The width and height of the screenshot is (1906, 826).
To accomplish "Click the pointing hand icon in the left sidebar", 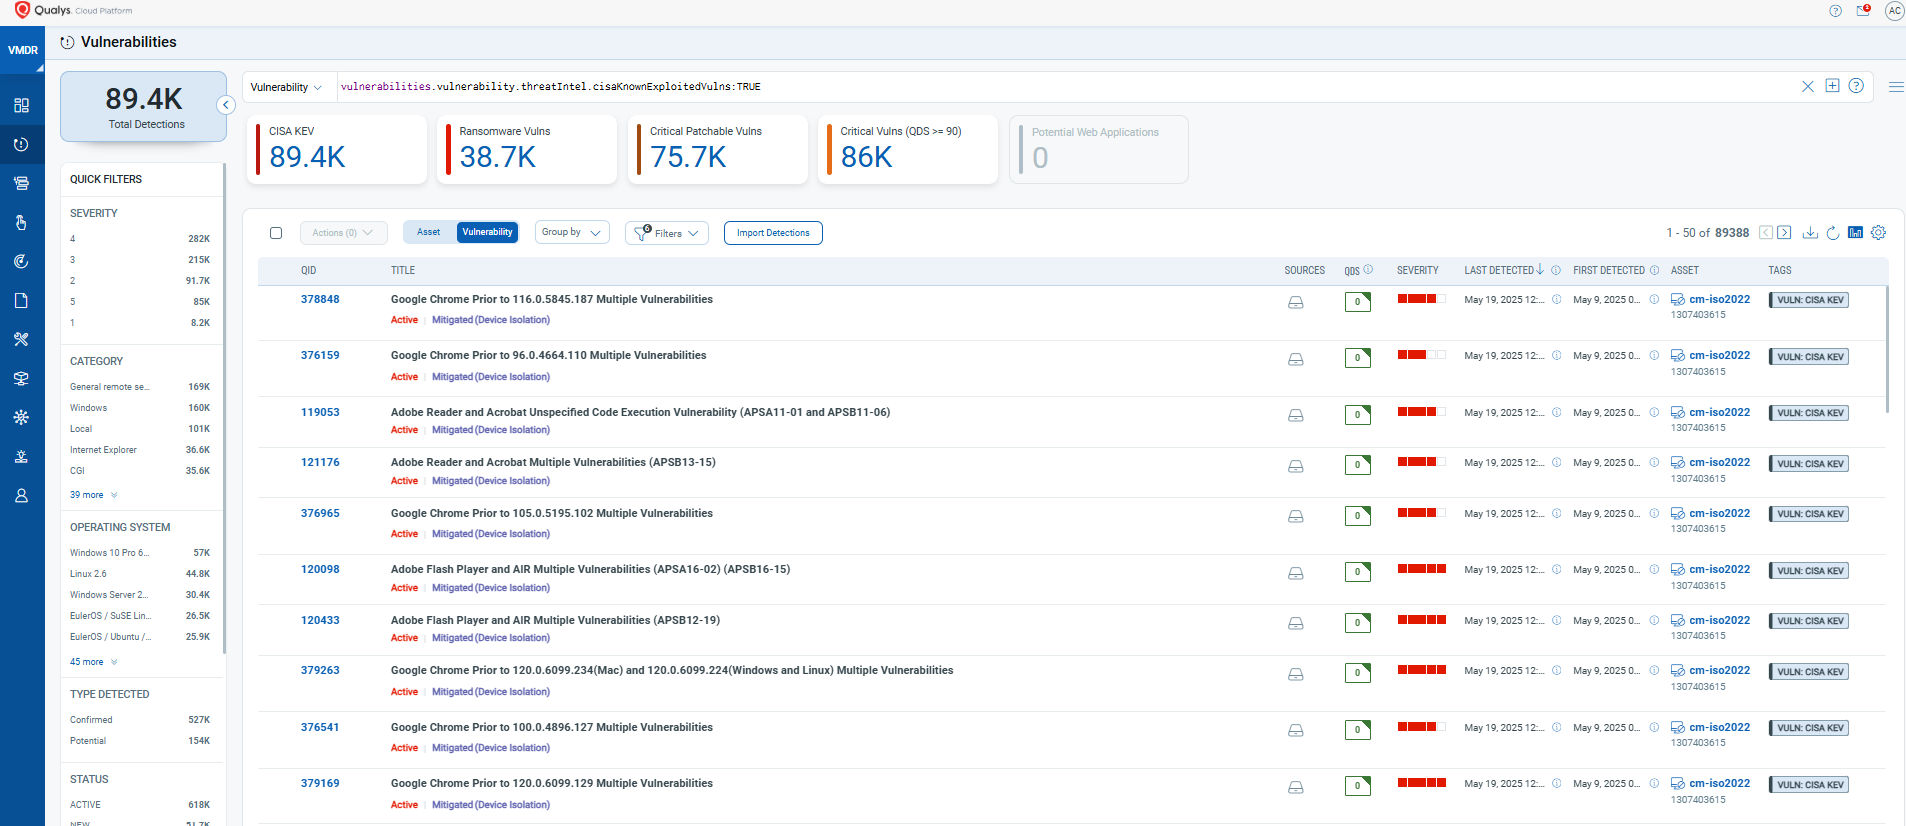I will [21, 222].
